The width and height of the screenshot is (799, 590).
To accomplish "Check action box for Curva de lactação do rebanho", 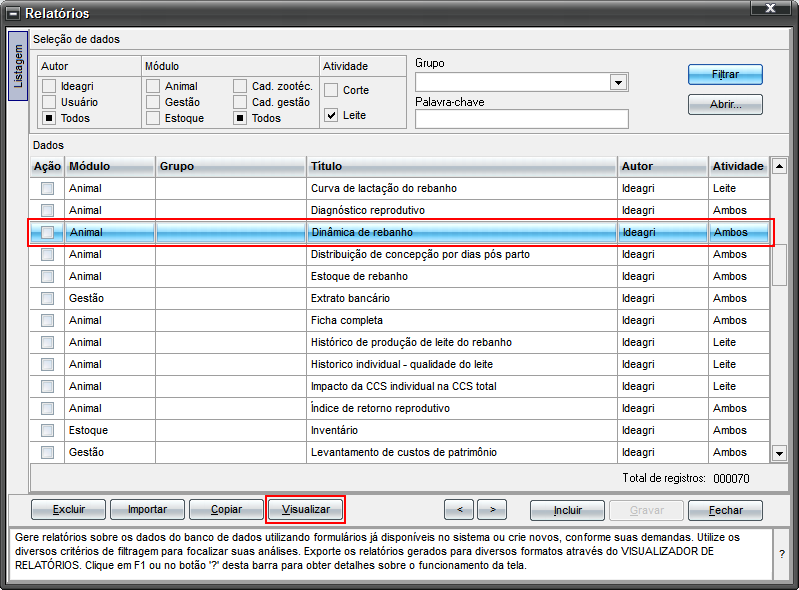I will coord(47,189).
